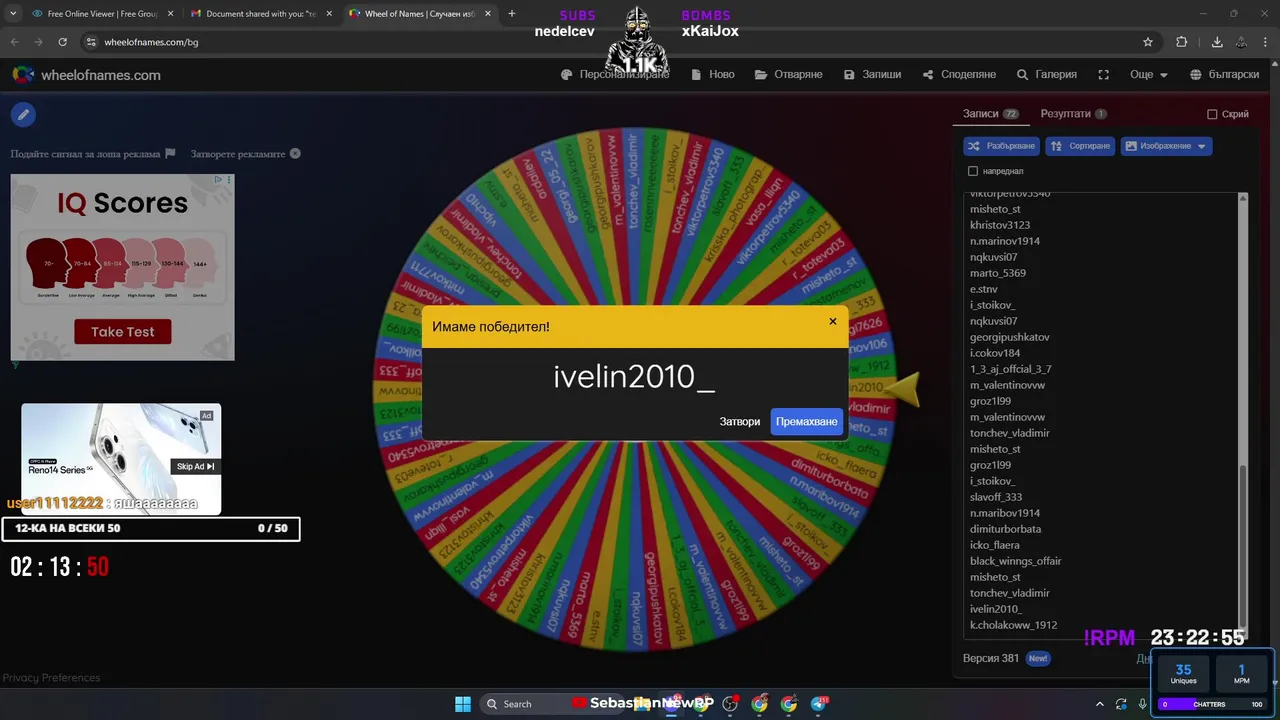Open Персонализиране customization palette menu

click(614, 75)
